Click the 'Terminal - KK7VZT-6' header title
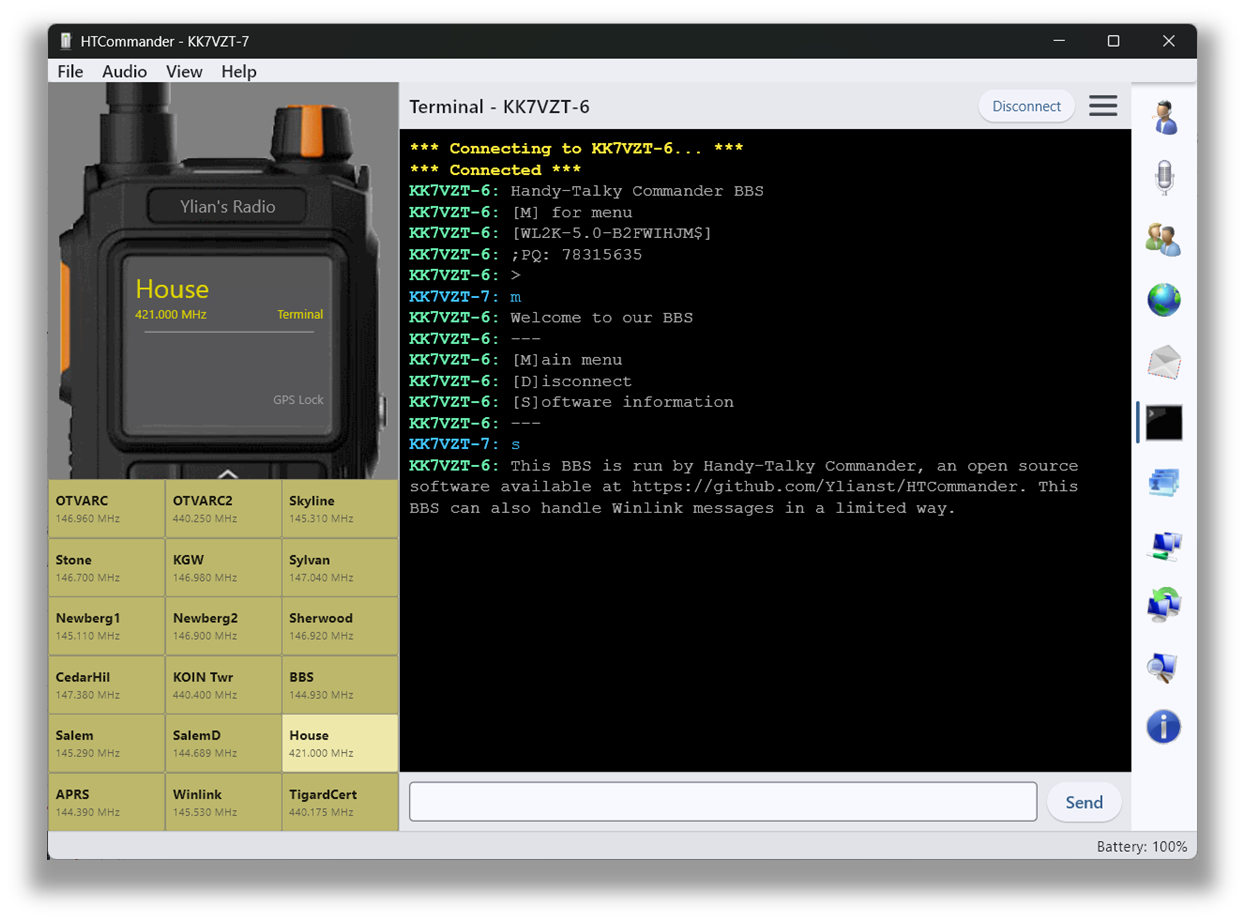Viewport: 1245px width, 921px height. point(499,107)
